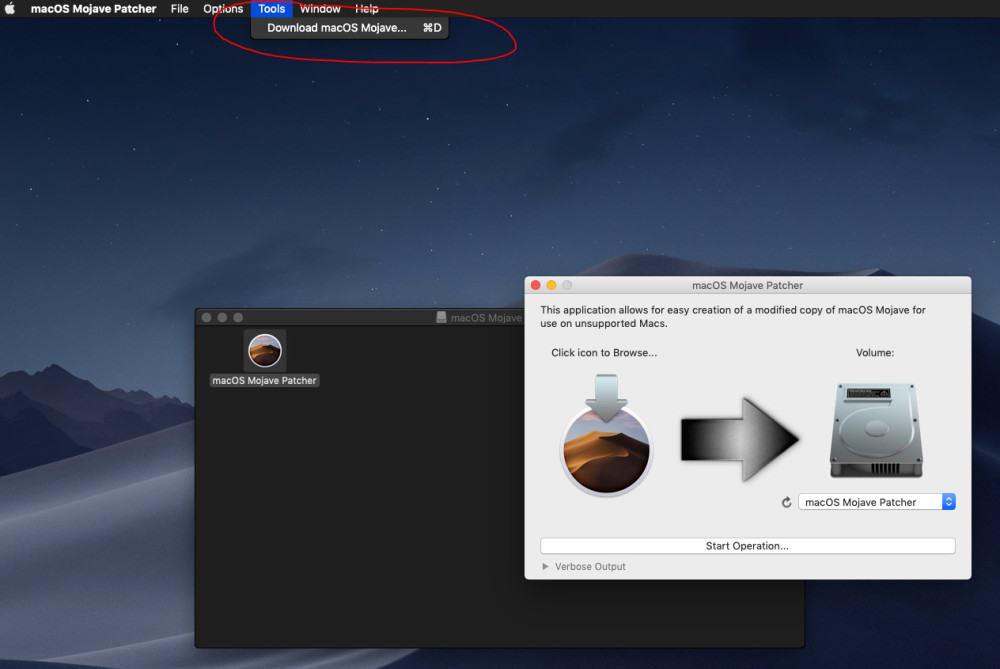This screenshot has height=669, width=1000.
Task: Click the Mojave installer icon to browse
Action: tap(606, 435)
